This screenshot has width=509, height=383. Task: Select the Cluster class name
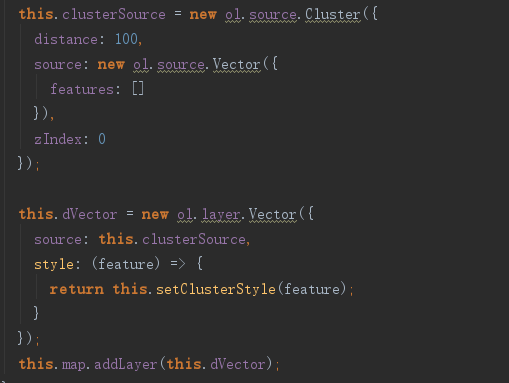pos(333,14)
